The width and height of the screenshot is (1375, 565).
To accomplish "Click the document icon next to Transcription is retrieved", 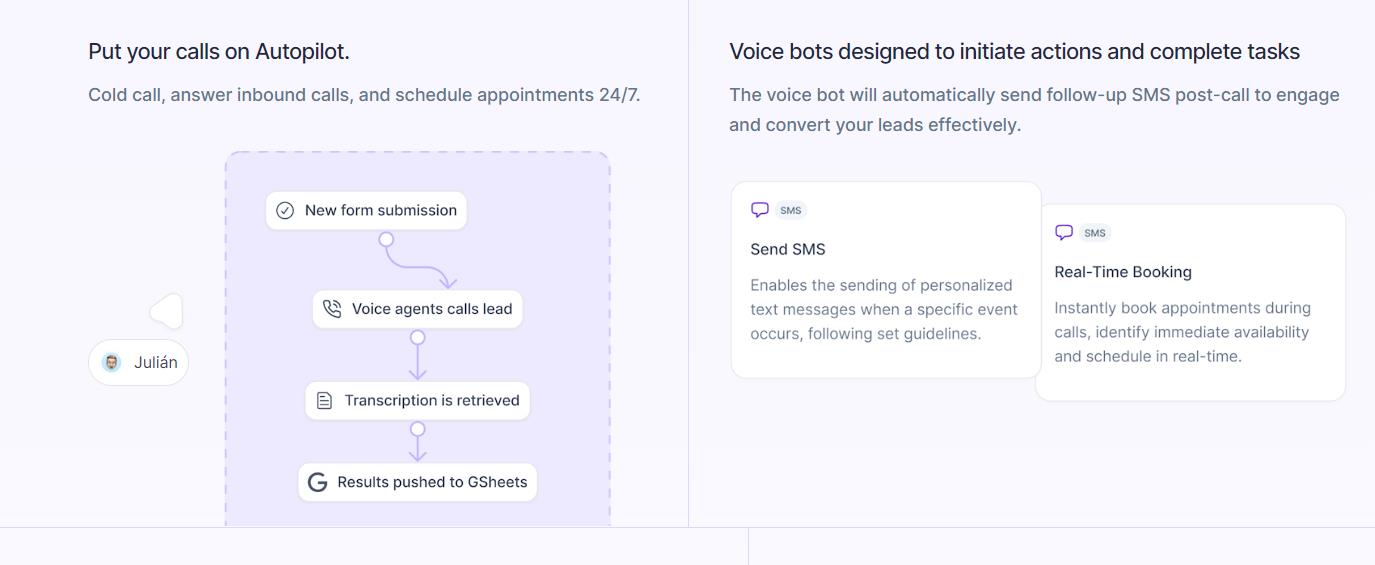I will click(324, 400).
